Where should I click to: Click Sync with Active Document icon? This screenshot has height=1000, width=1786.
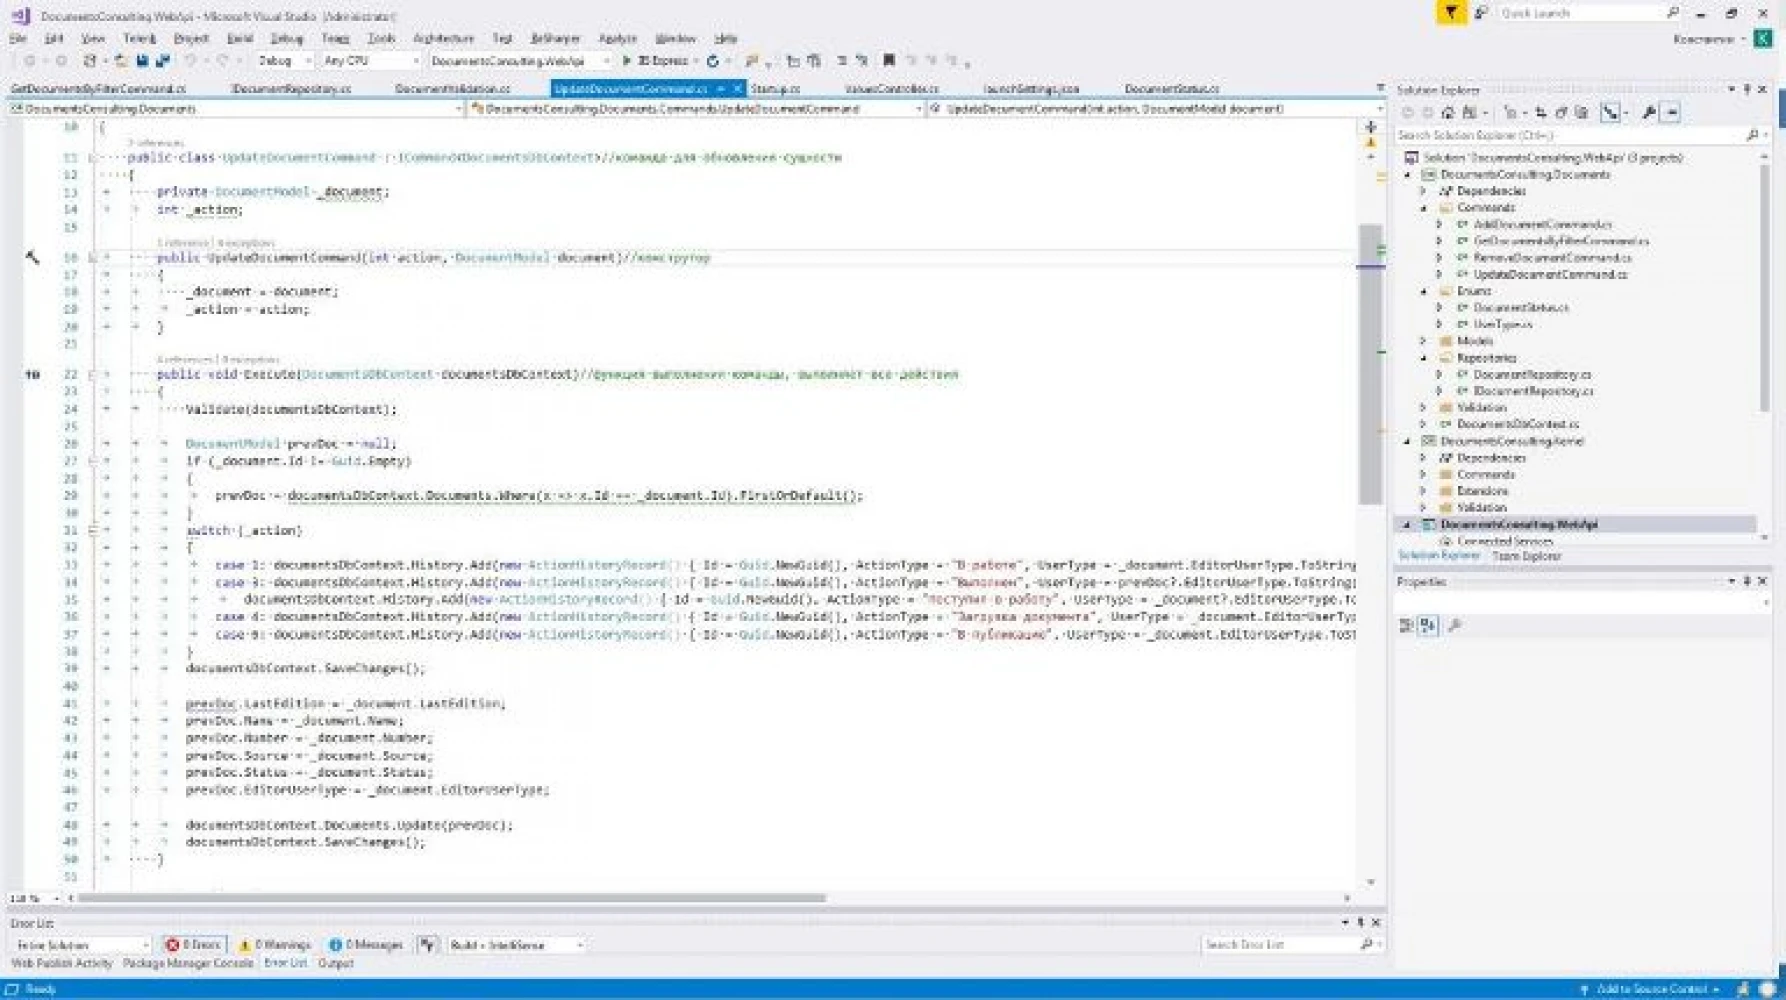pyautogui.click(x=1540, y=113)
